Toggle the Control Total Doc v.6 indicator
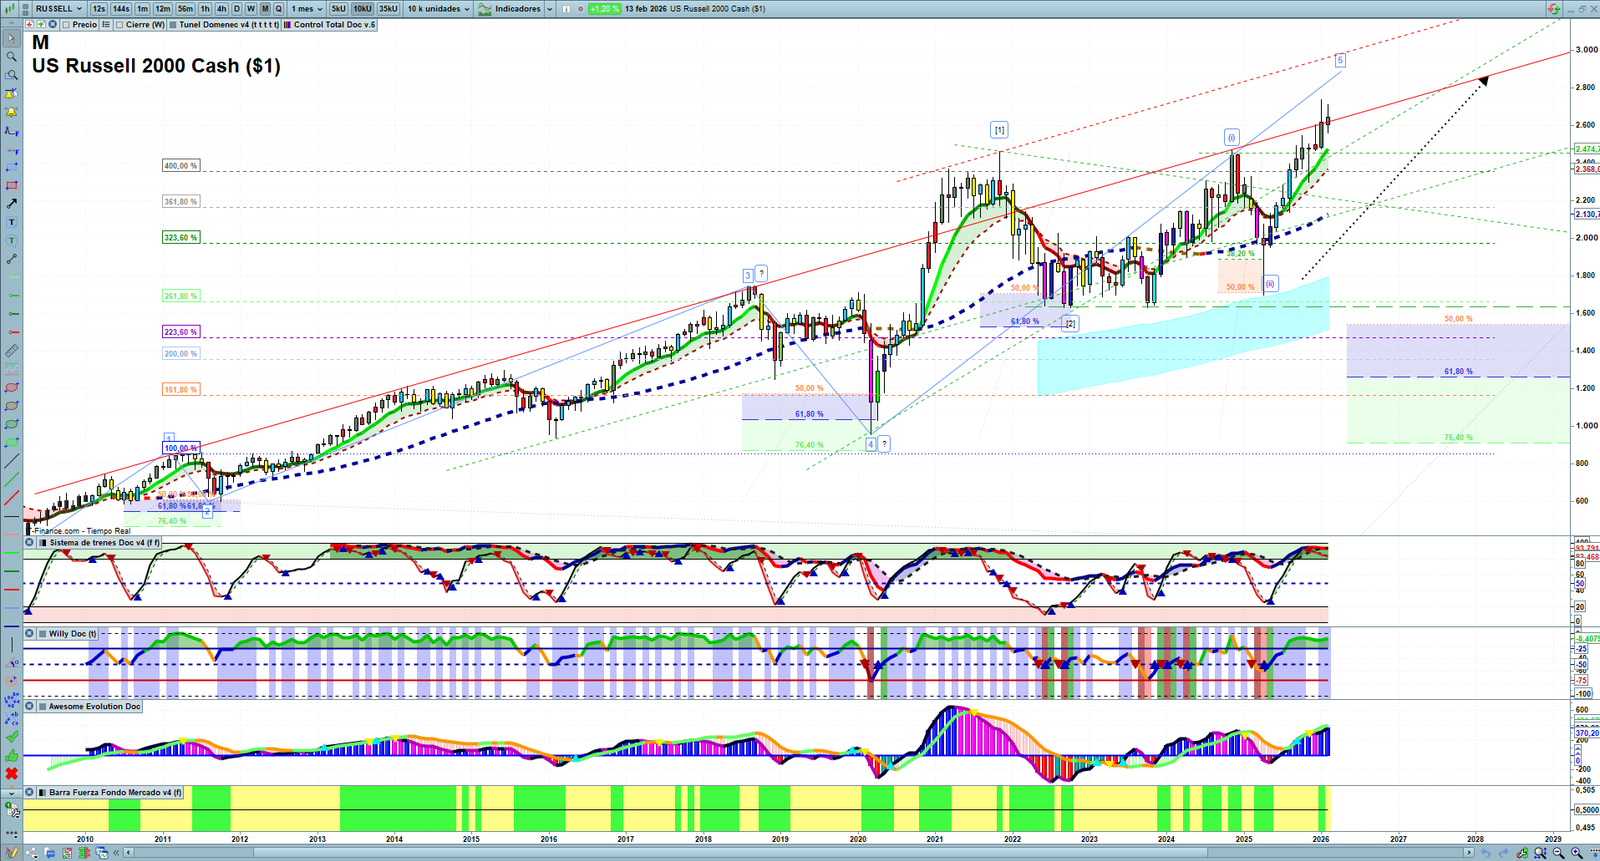 (x=287, y=25)
